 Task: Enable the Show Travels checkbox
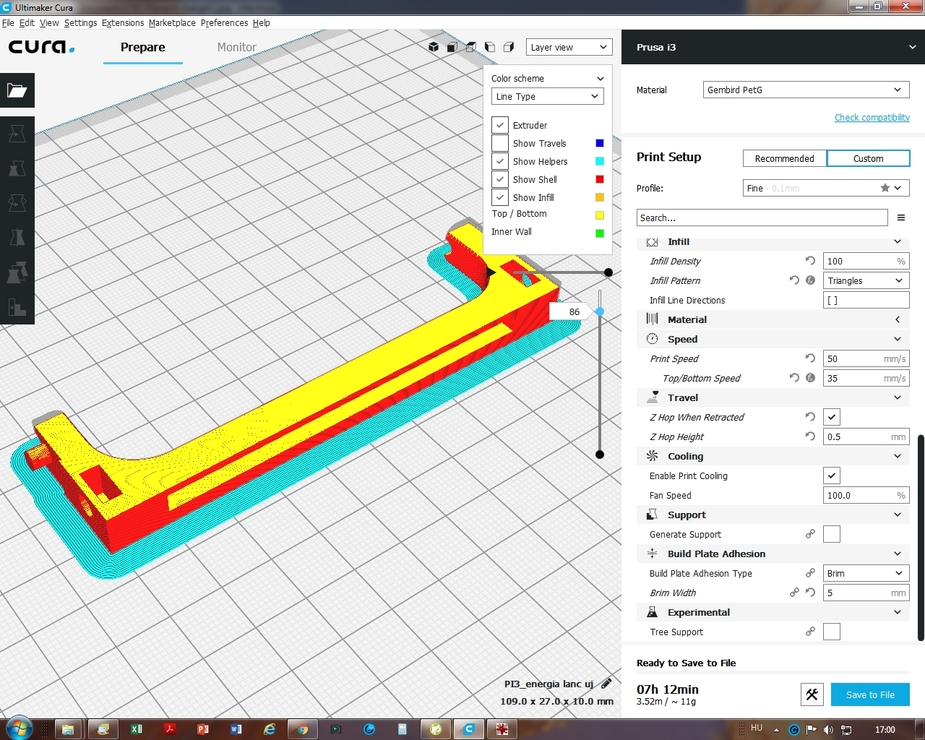500,144
